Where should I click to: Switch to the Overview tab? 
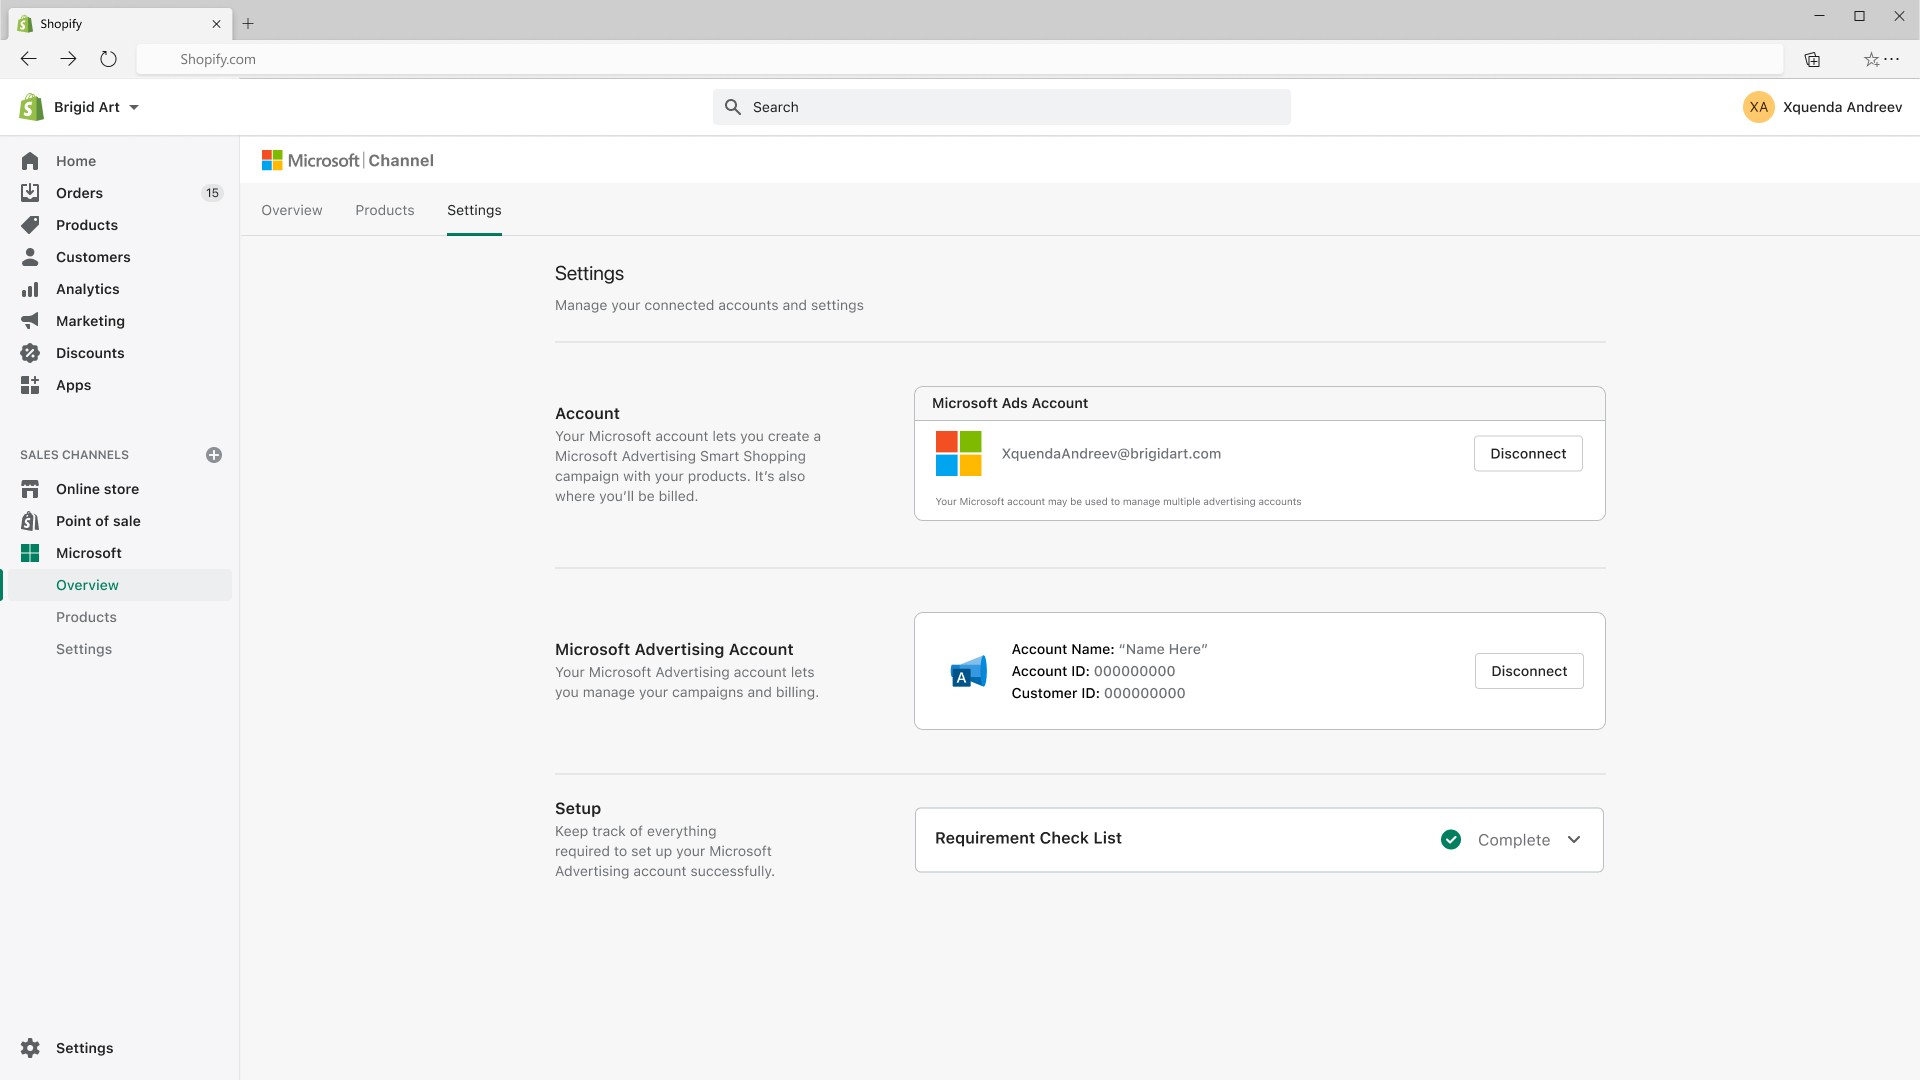(292, 210)
